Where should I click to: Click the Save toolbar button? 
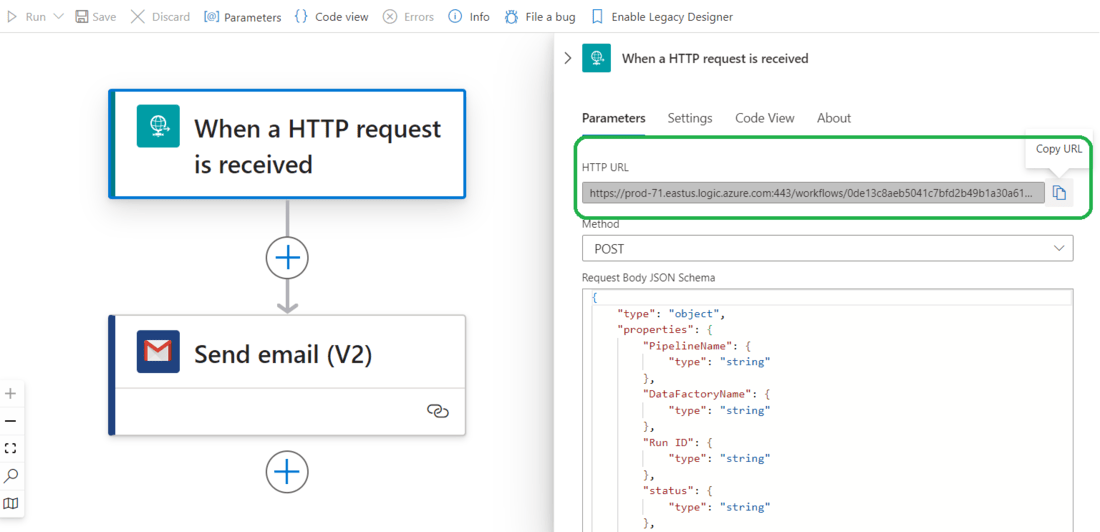[x=95, y=17]
